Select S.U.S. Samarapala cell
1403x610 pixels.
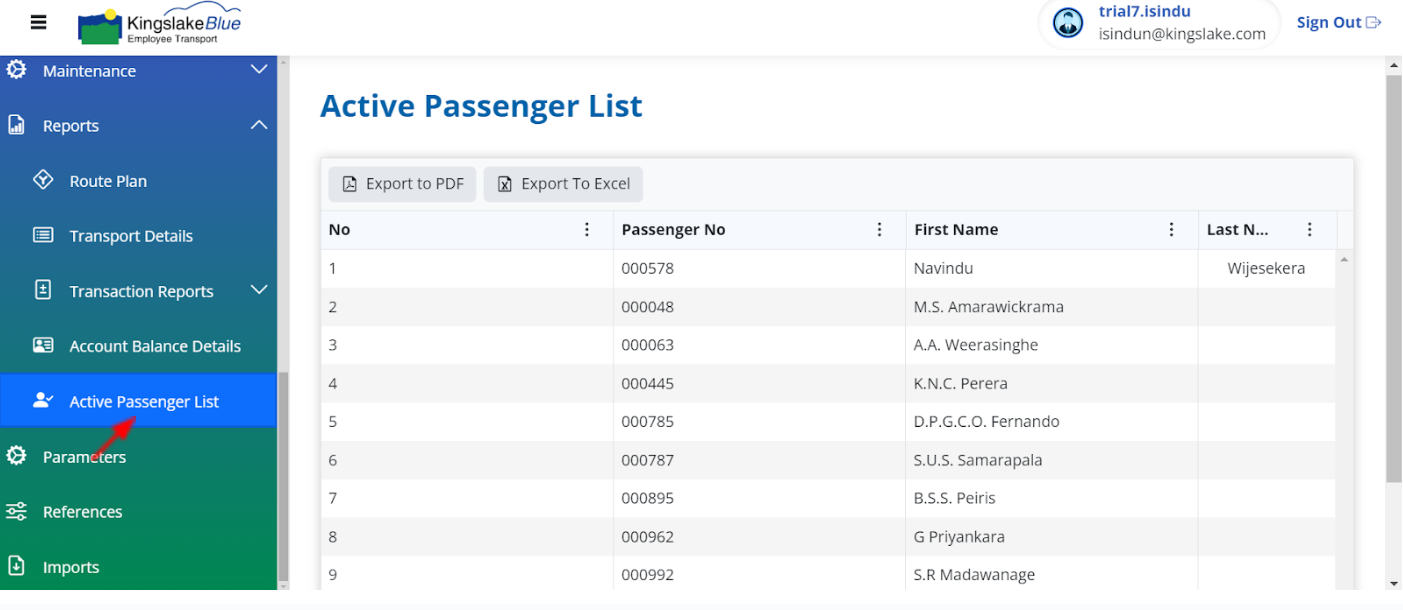tap(978, 460)
